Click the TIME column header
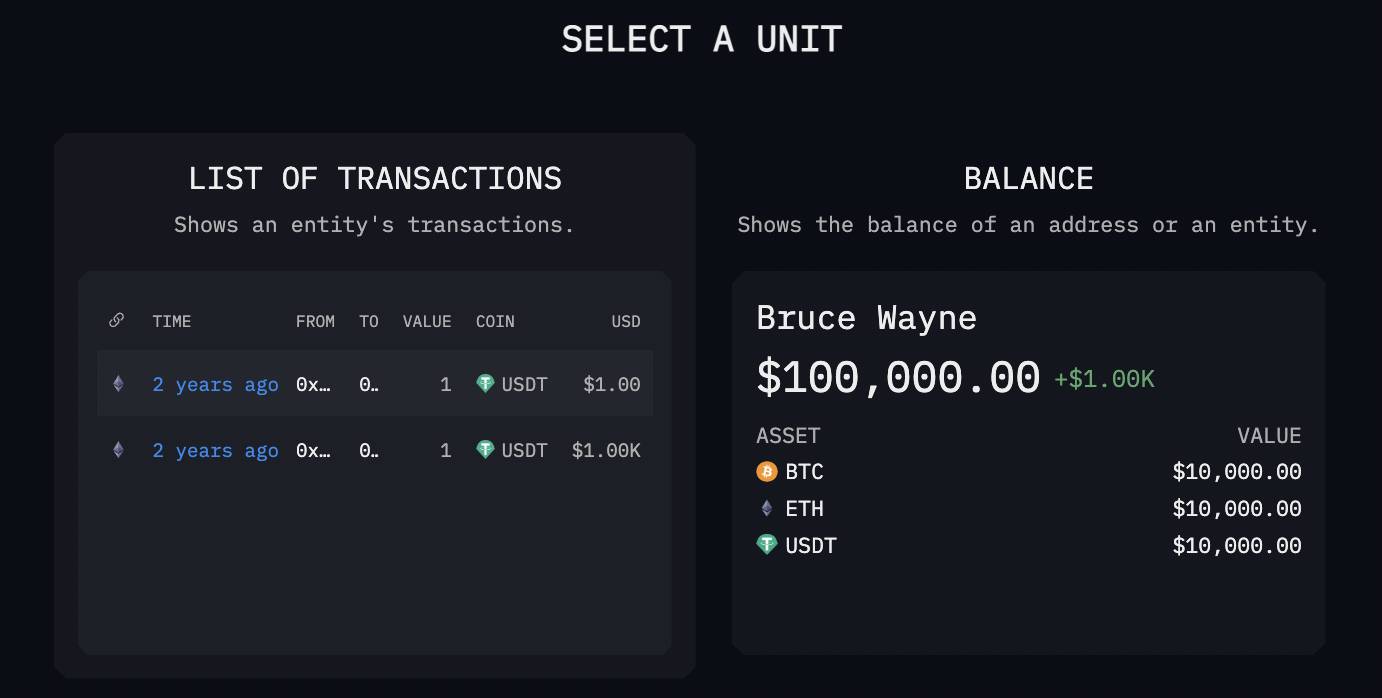The height and width of the screenshot is (698, 1382). point(172,321)
